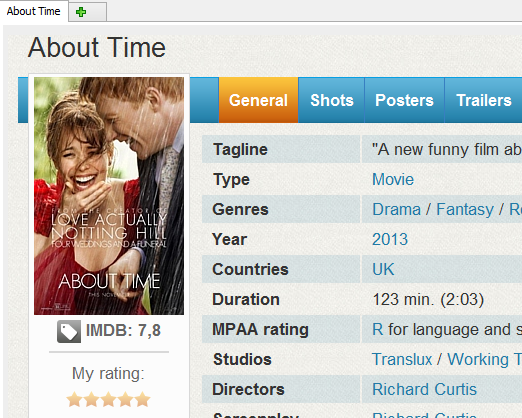Set my rating to five stars
The width and height of the screenshot is (522, 418).
(x=143, y=399)
